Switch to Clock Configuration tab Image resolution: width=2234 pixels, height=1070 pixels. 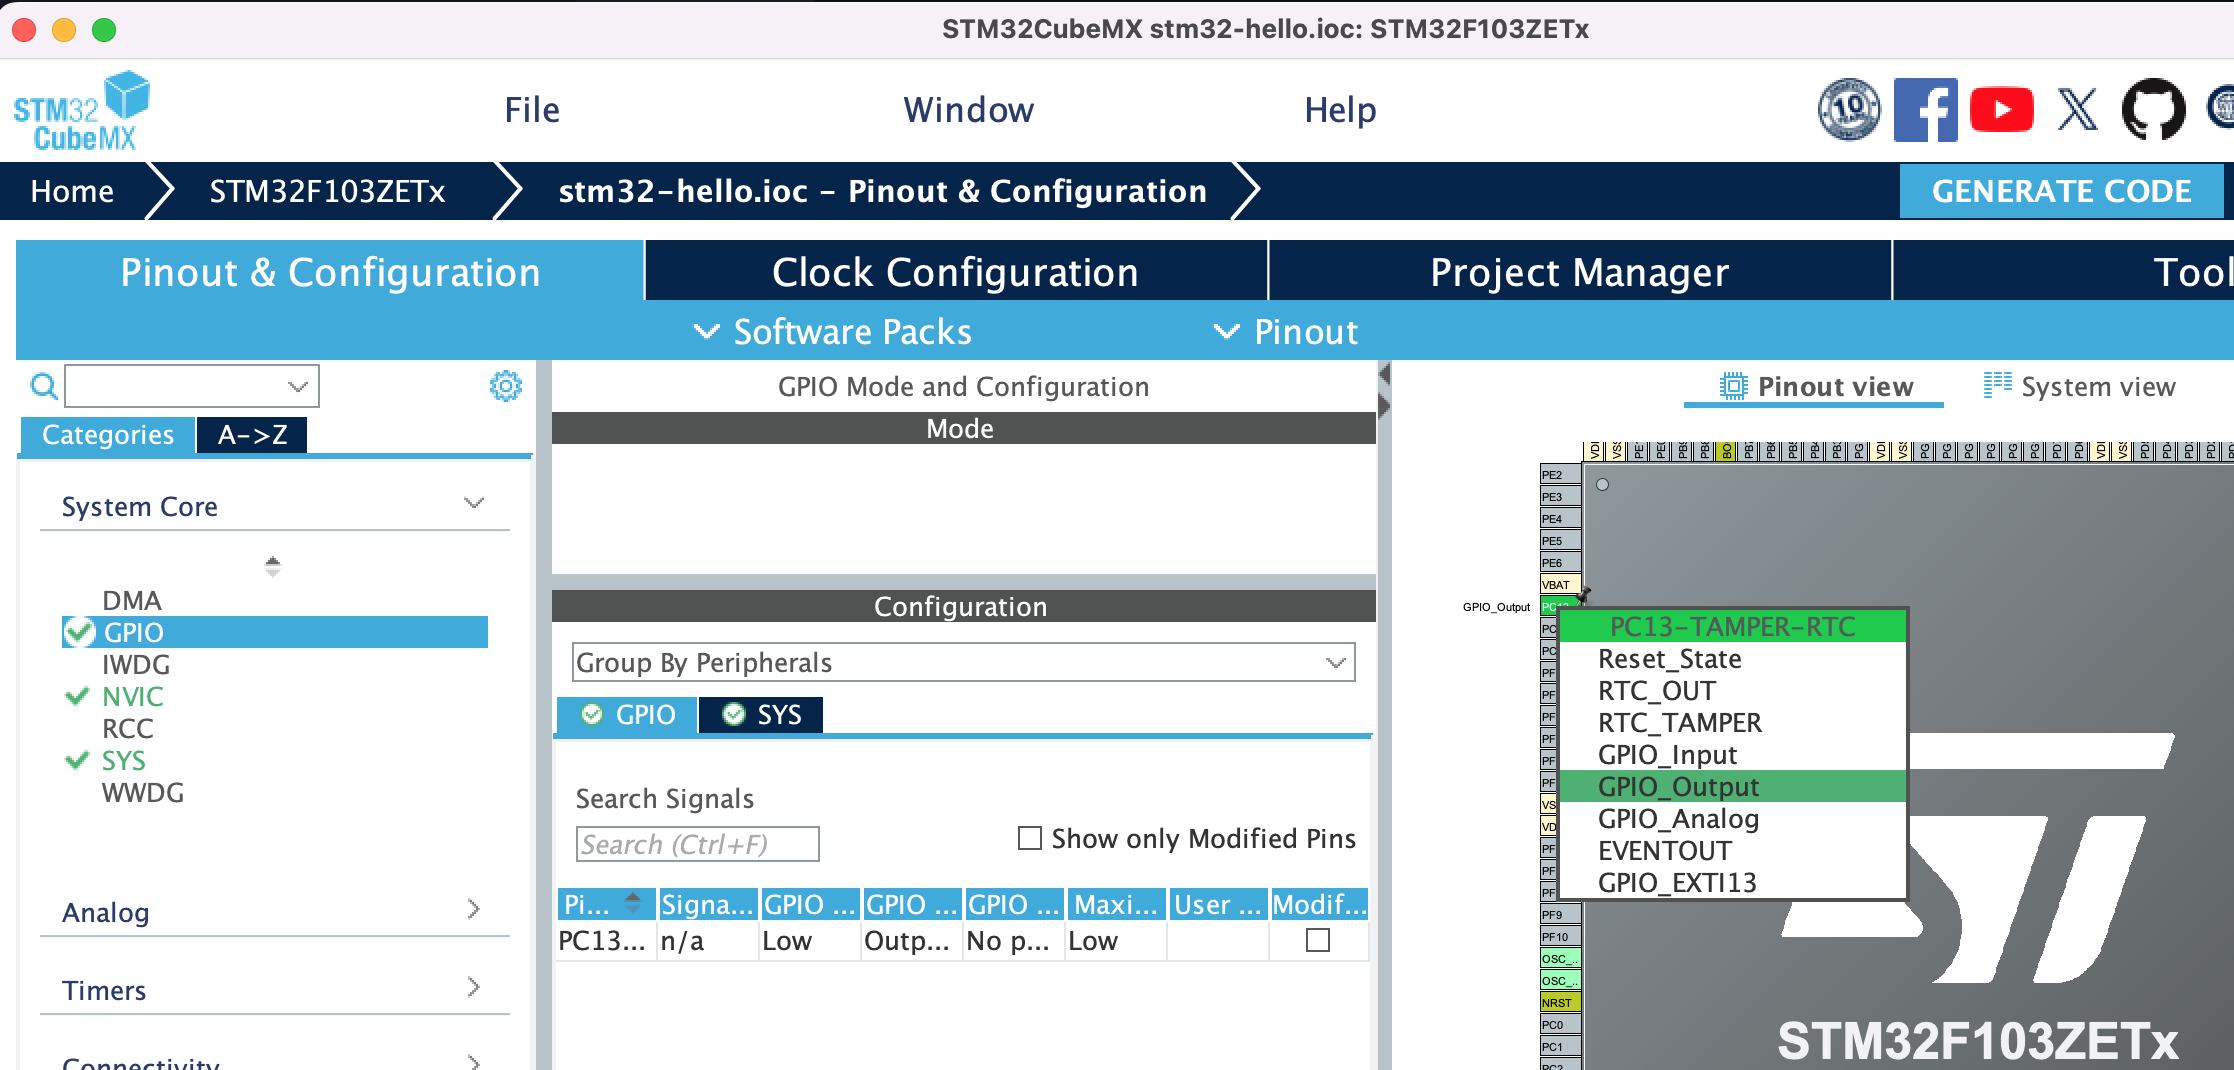pyautogui.click(x=955, y=272)
